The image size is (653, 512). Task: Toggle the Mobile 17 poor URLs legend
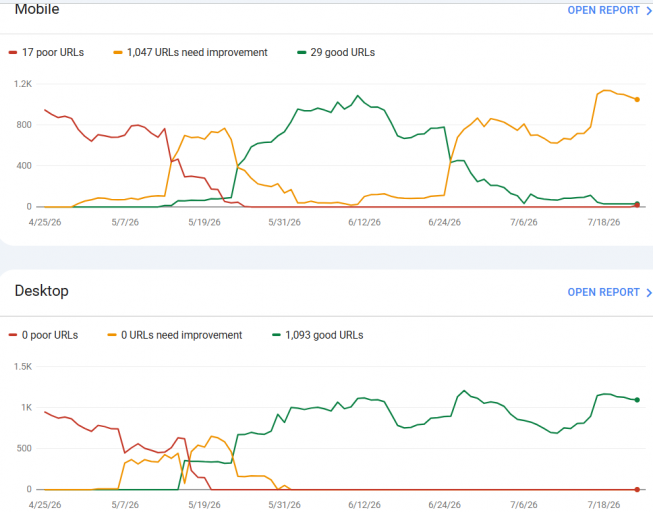point(46,52)
